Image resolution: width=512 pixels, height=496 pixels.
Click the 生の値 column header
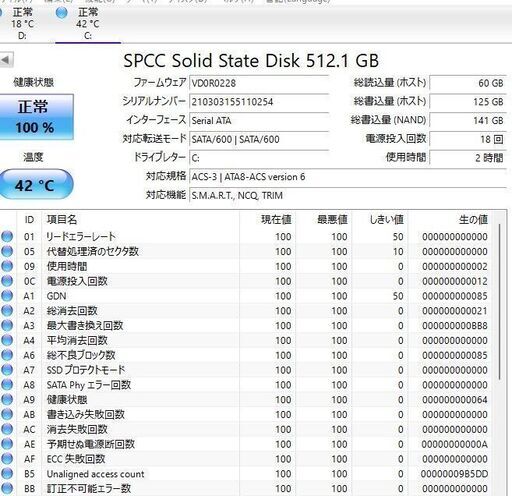tap(450, 220)
